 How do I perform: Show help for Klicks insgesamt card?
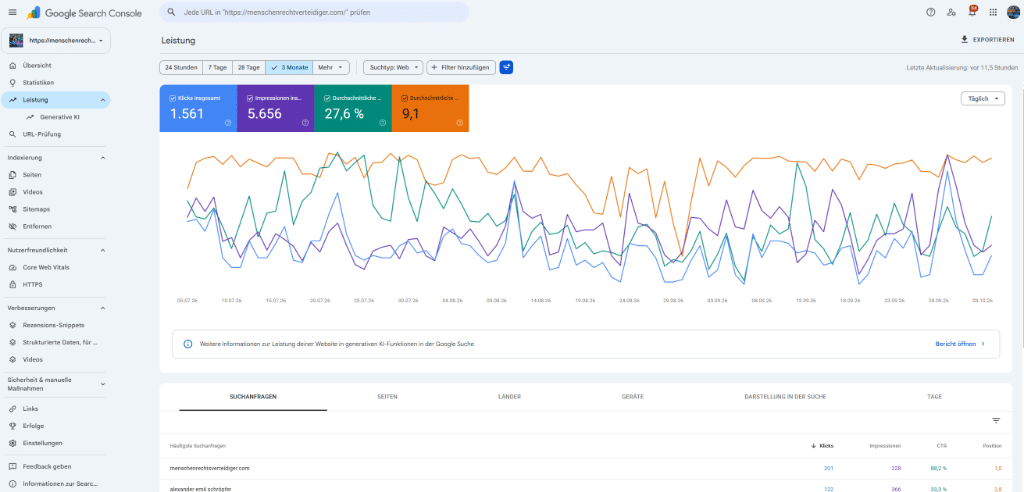pyautogui.click(x=228, y=122)
